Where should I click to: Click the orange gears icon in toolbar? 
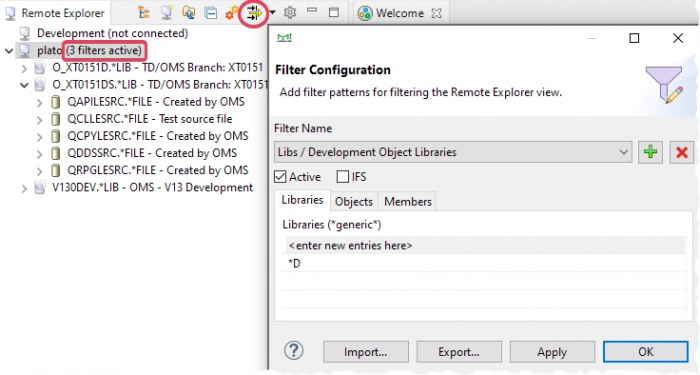231,13
